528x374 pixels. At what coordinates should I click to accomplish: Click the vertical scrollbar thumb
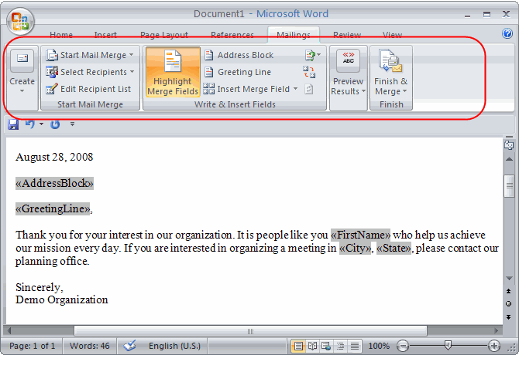pos(509,186)
